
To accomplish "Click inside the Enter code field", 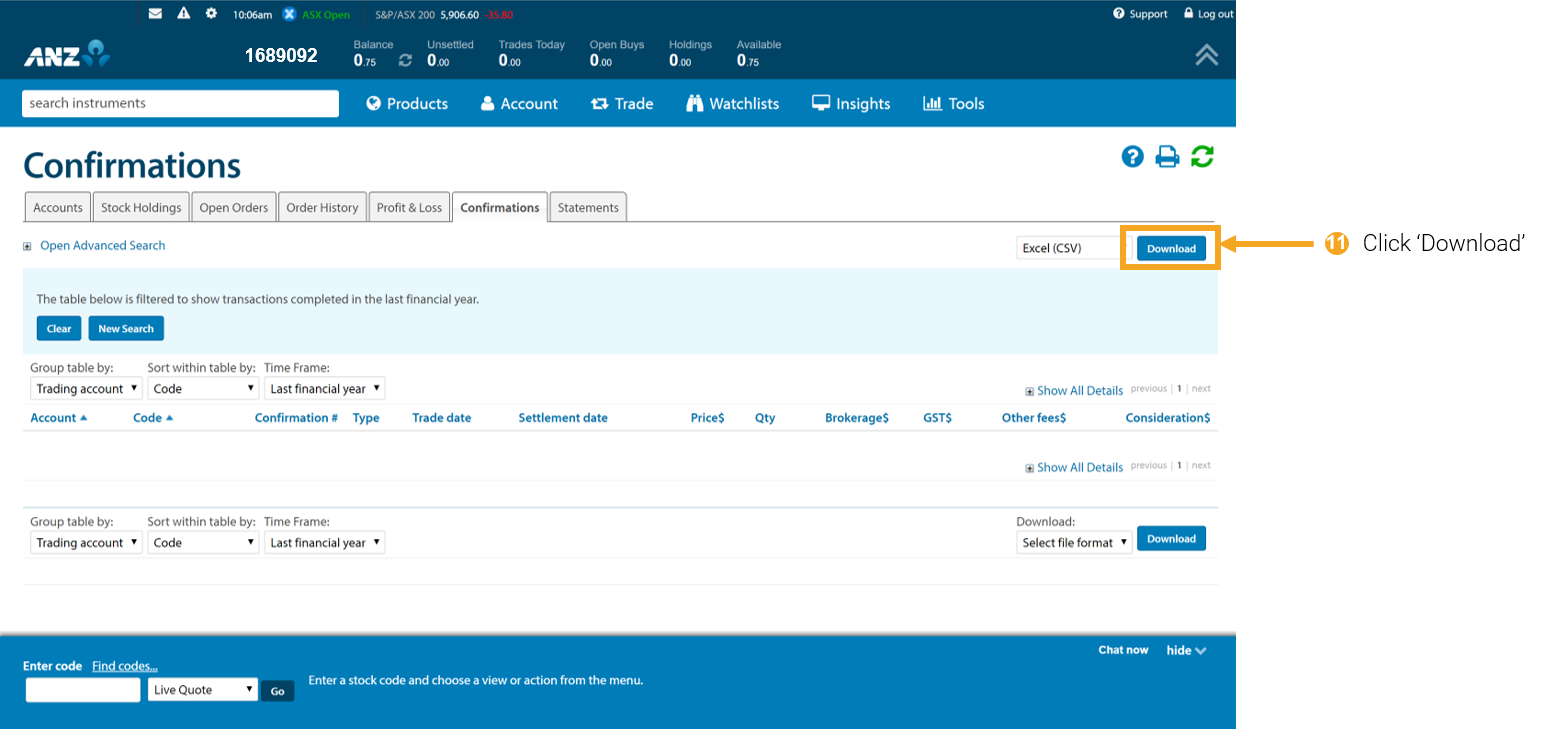I will 82,689.
